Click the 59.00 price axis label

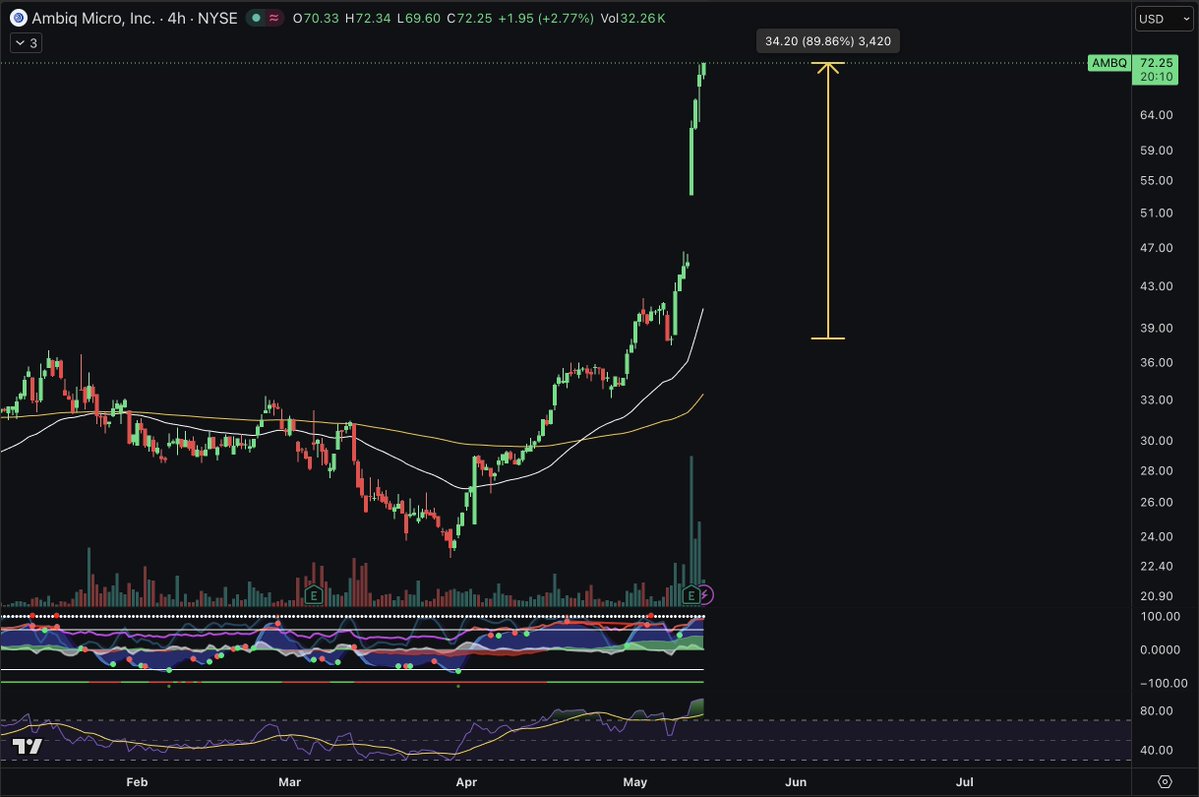point(1156,150)
